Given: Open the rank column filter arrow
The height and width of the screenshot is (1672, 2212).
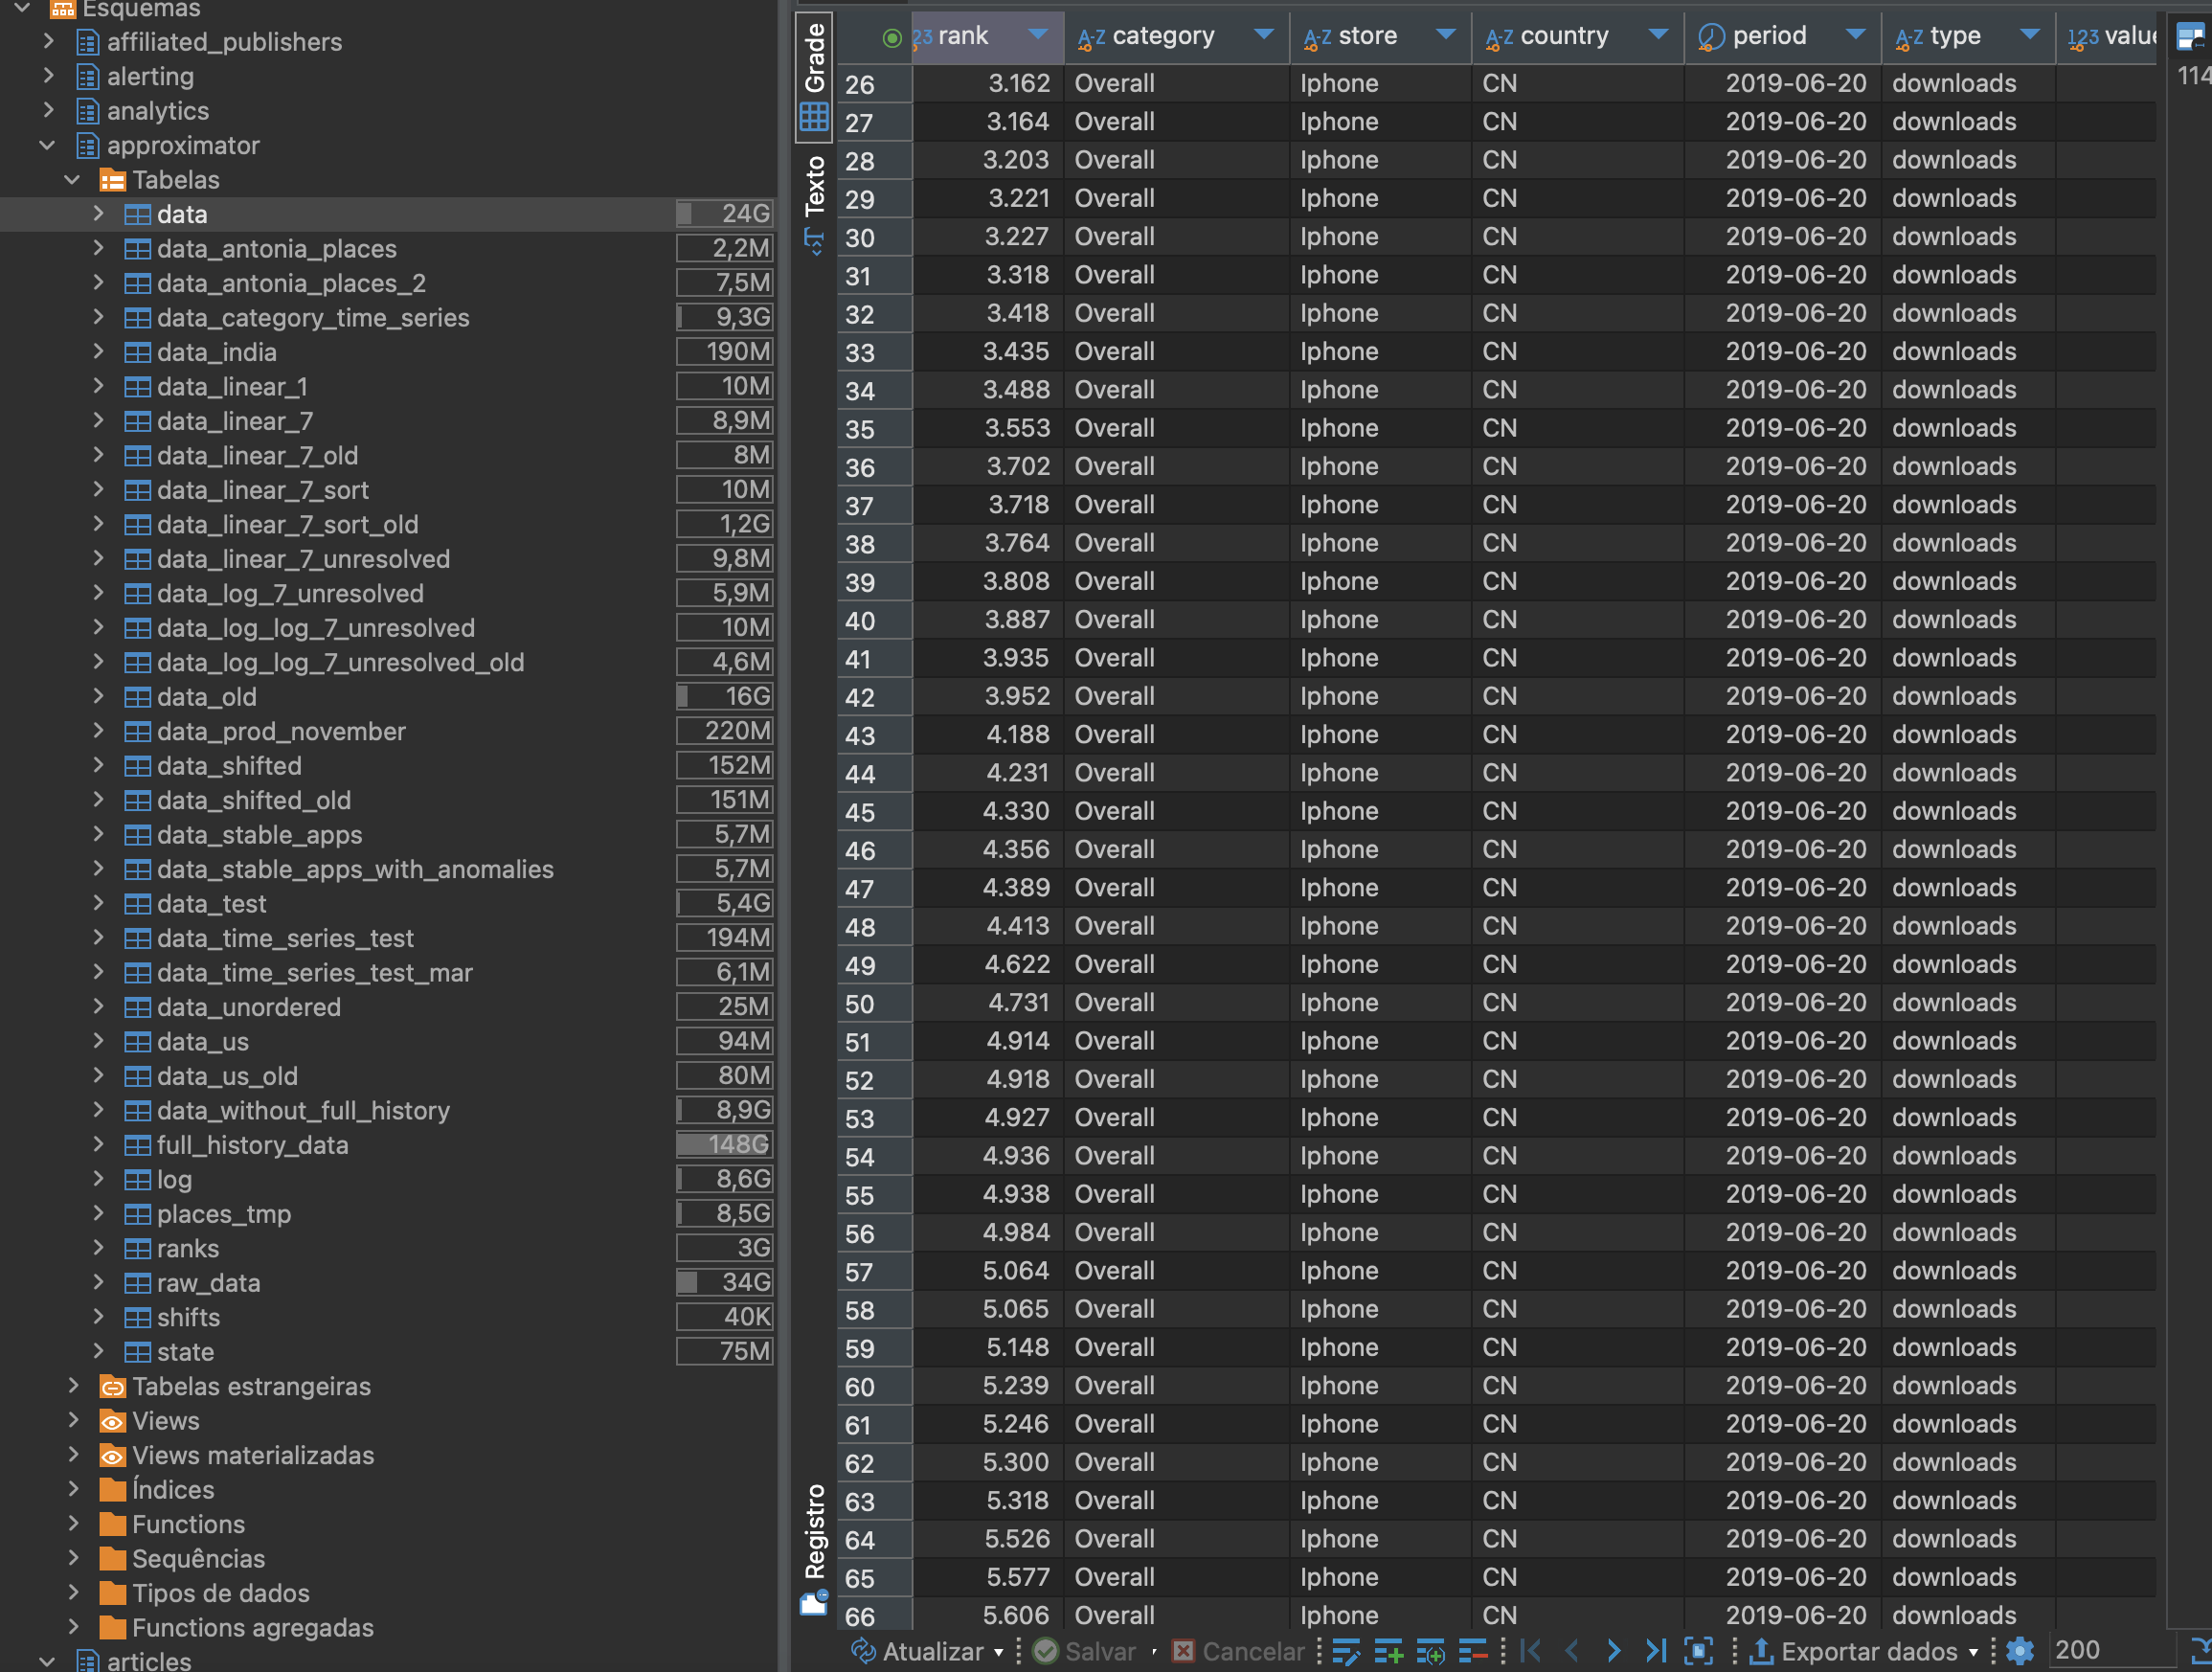Looking at the screenshot, I should point(1038,35).
